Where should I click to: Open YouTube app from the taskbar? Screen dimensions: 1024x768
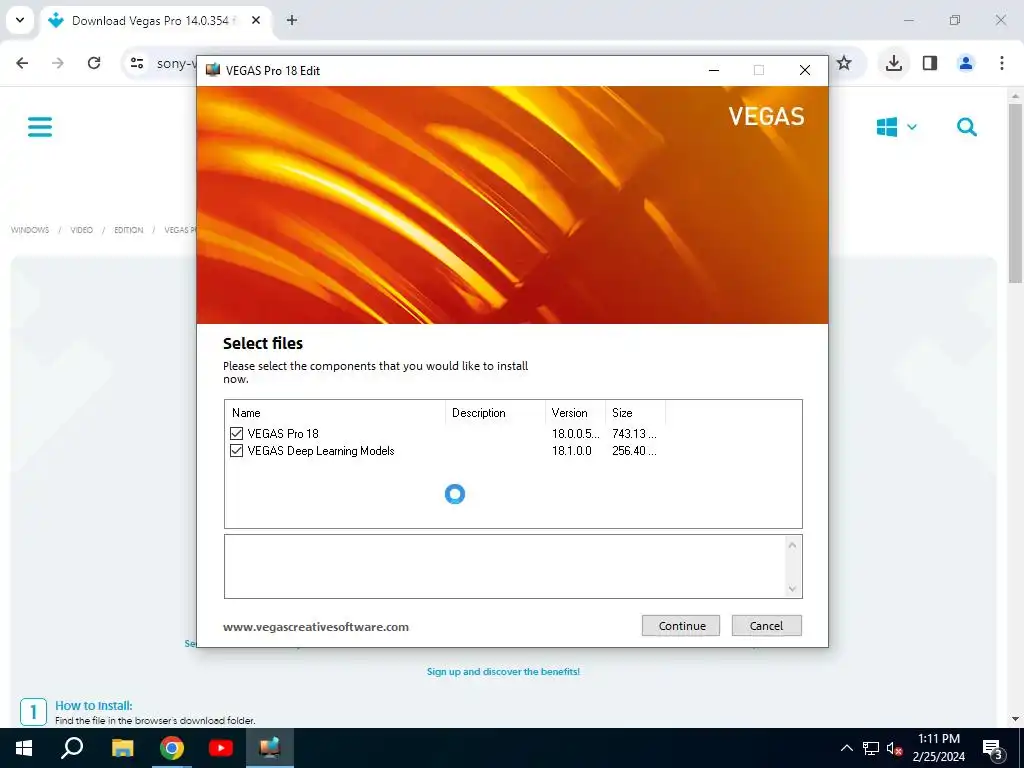click(x=221, y=748)
